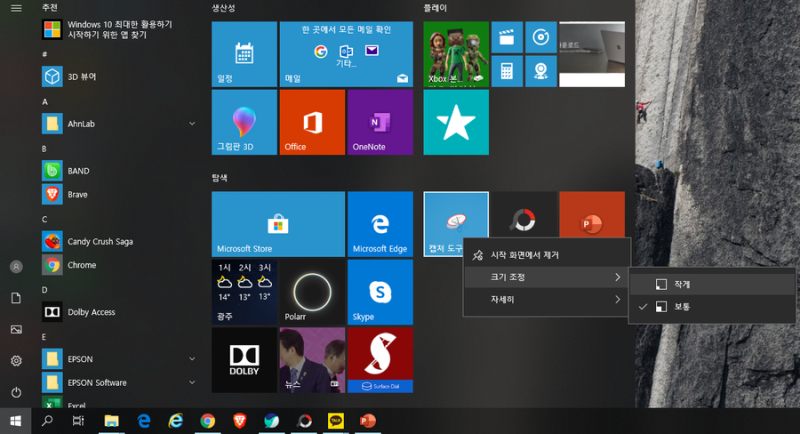Click the letter D index header
The width and height of the screenshot is (800, 434).
pyautogui.click(x=45, y=290)
